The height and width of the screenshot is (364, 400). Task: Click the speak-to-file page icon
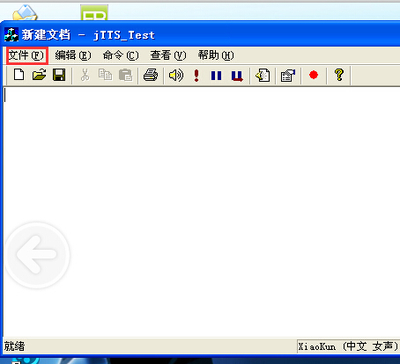pyautogui.click(x=263, y=75)
